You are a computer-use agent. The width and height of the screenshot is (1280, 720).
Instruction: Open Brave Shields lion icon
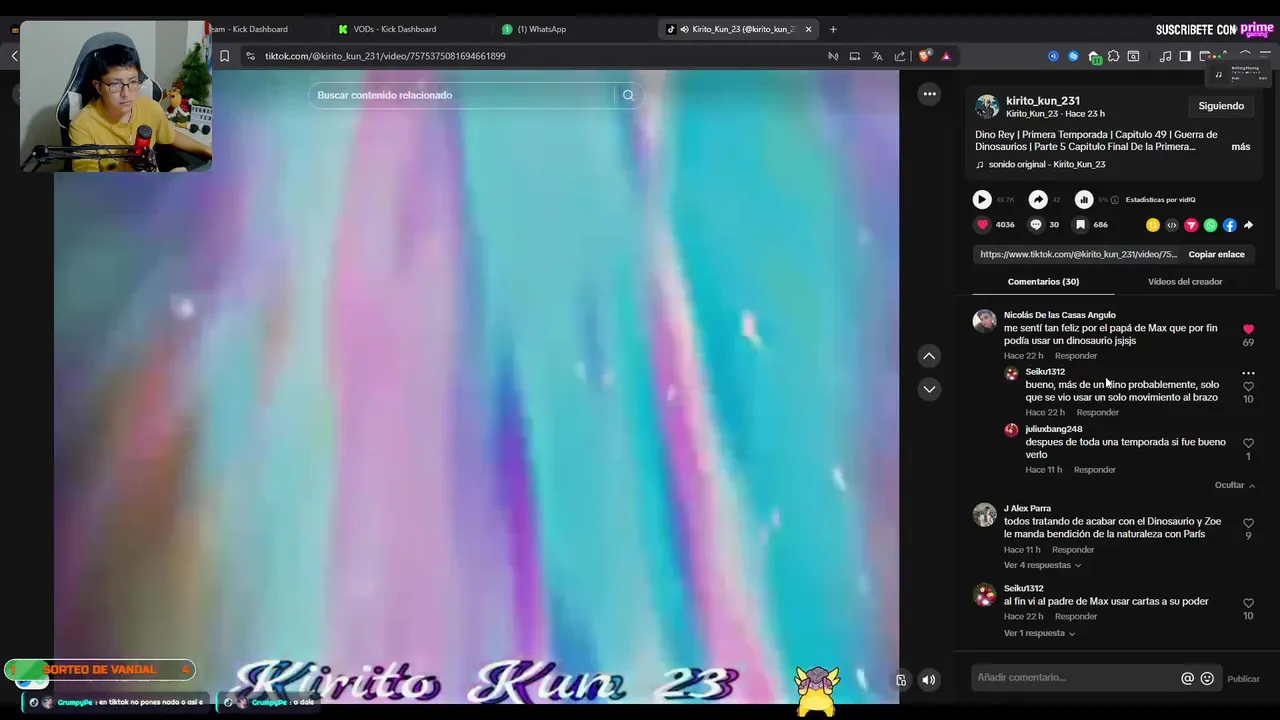(924, 56)
